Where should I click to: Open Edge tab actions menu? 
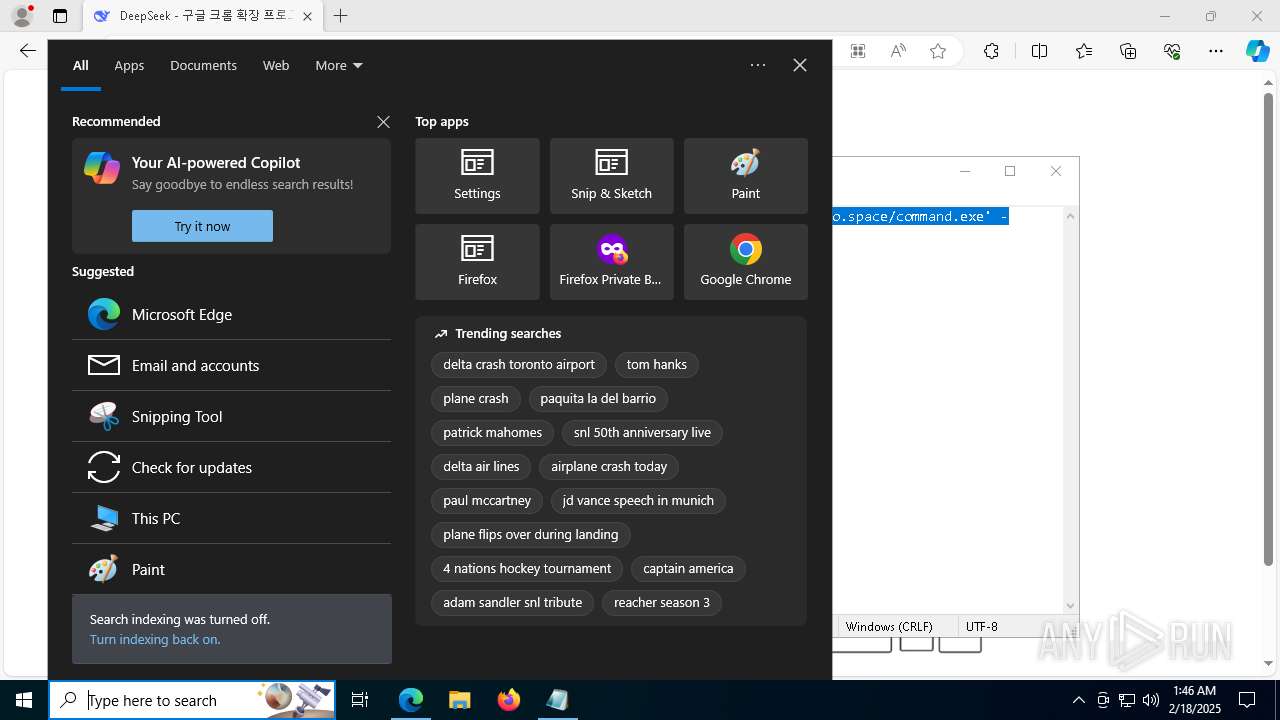60,16
